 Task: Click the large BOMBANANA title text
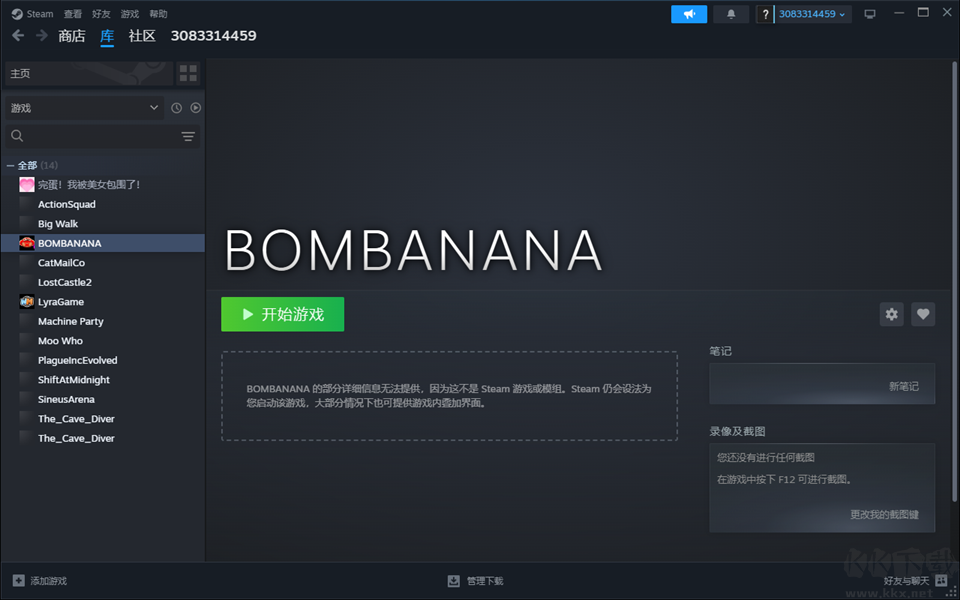pos(414,250)
